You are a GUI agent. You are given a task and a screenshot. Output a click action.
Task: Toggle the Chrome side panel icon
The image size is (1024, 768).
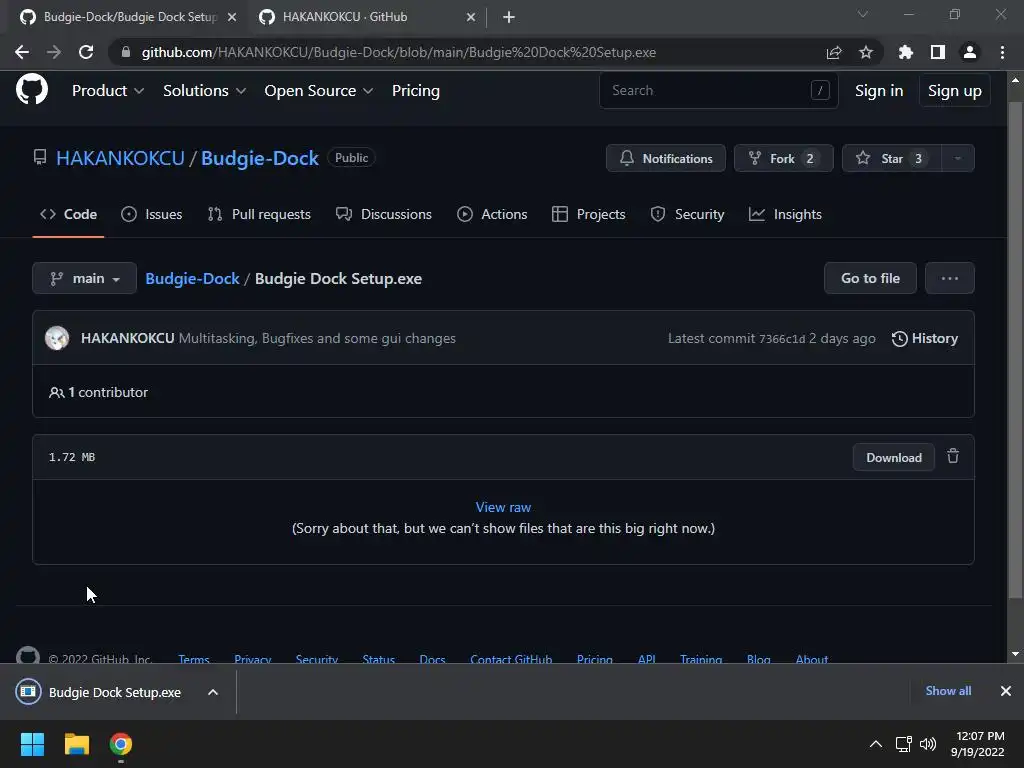tap(938, 52)
